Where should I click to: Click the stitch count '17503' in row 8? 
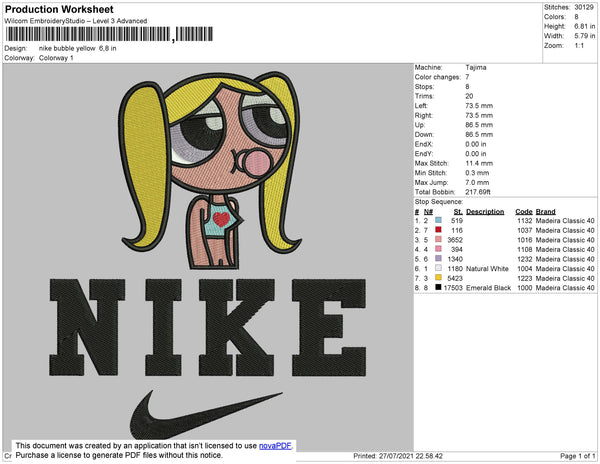(453, 288)
